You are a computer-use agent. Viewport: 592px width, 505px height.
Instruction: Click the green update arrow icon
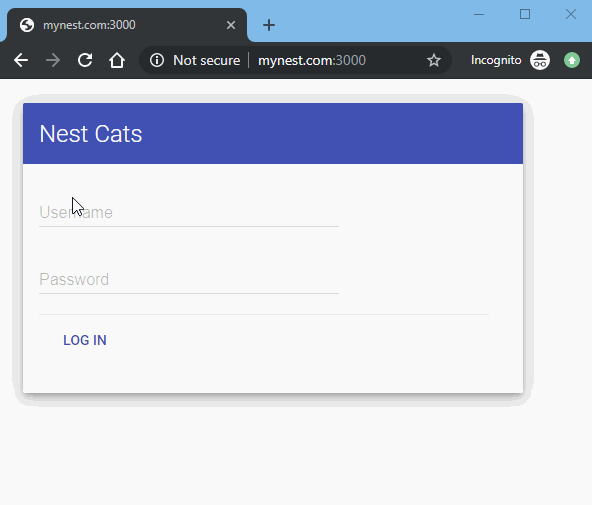[572, 60]
